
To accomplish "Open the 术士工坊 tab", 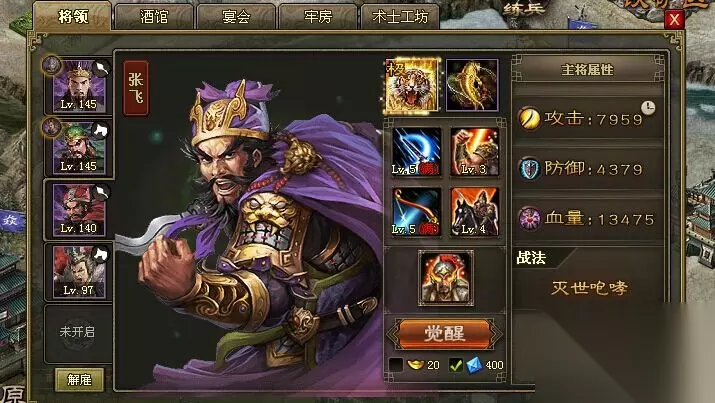I will (x=400, y=17).
